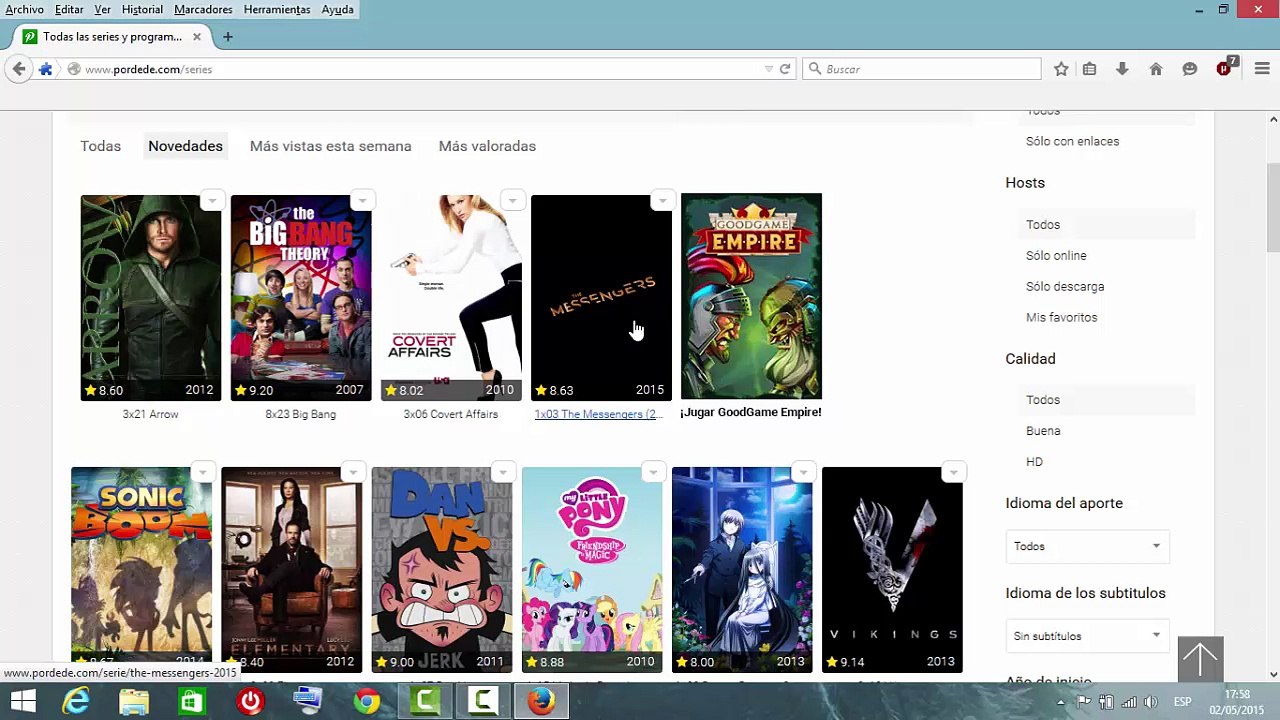Viewport: 1280px width, 720px height.
Task: Open the volume speaker tray icon
Action: tap(1151, 702)
